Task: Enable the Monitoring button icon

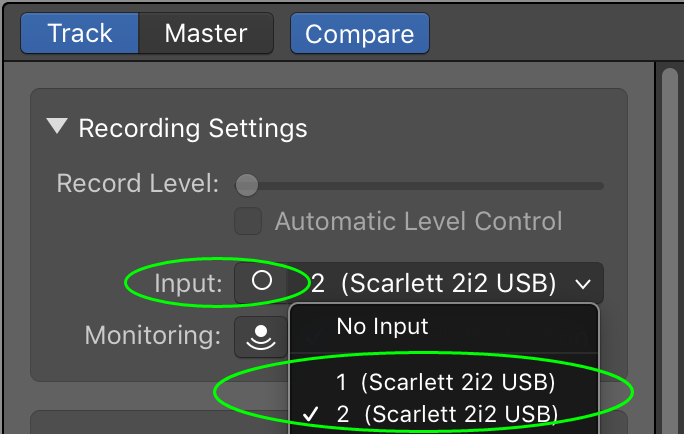Action: (x=261, y=336)
